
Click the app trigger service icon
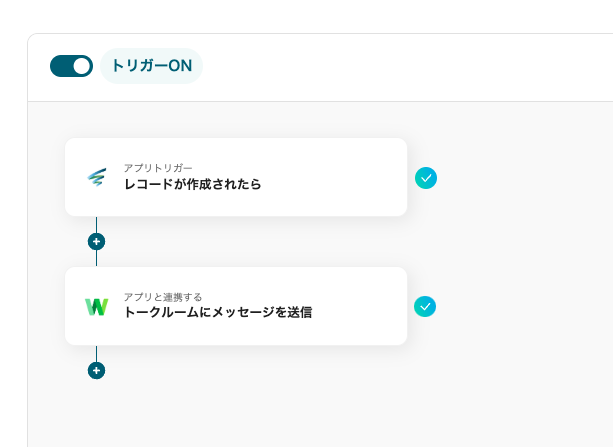tap(96, 177)
